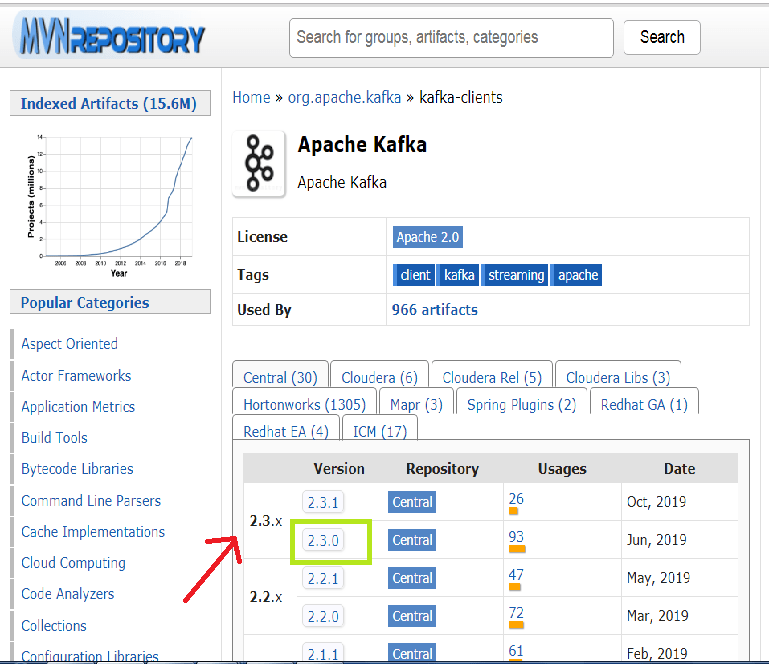Select version 2.2.1
This screenshot has width=769, height=664.
click(323, 579)
